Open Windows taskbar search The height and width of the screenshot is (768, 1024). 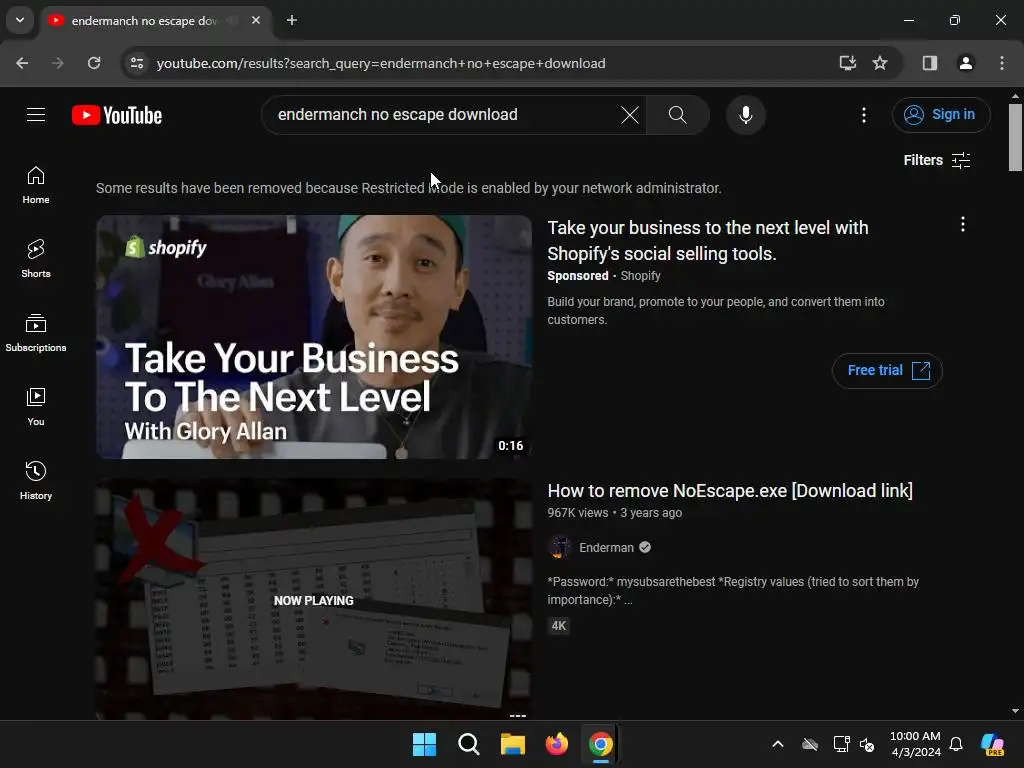pos(468,744)
